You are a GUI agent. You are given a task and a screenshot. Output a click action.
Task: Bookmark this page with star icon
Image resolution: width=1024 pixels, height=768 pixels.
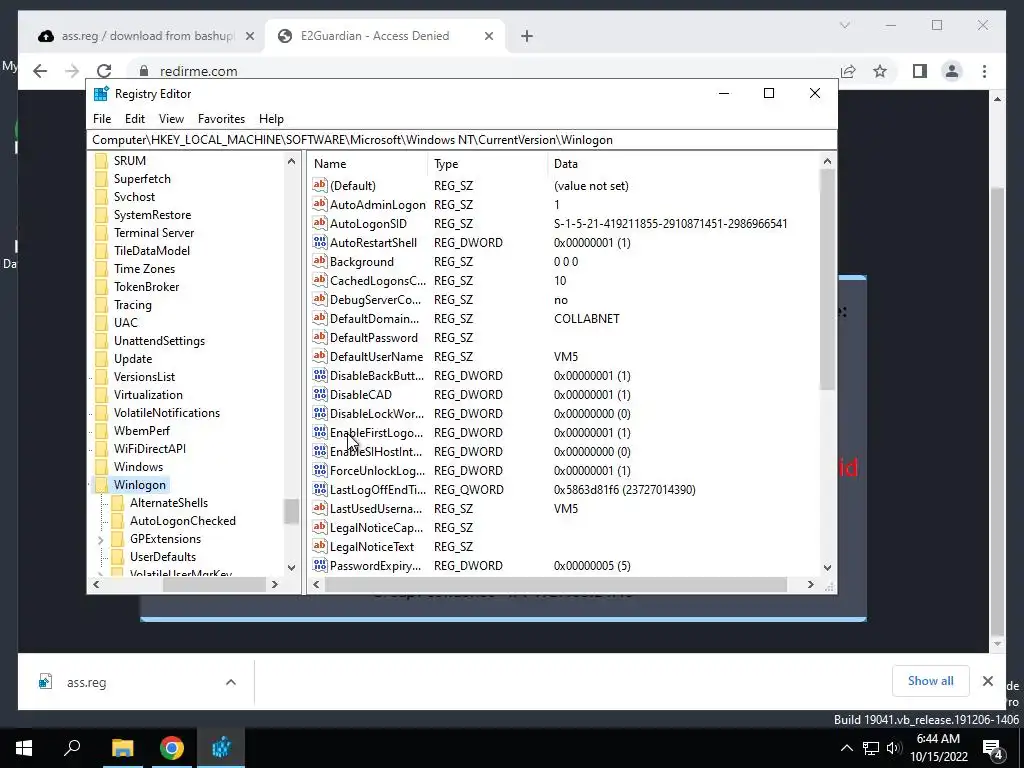coord(880,71)
